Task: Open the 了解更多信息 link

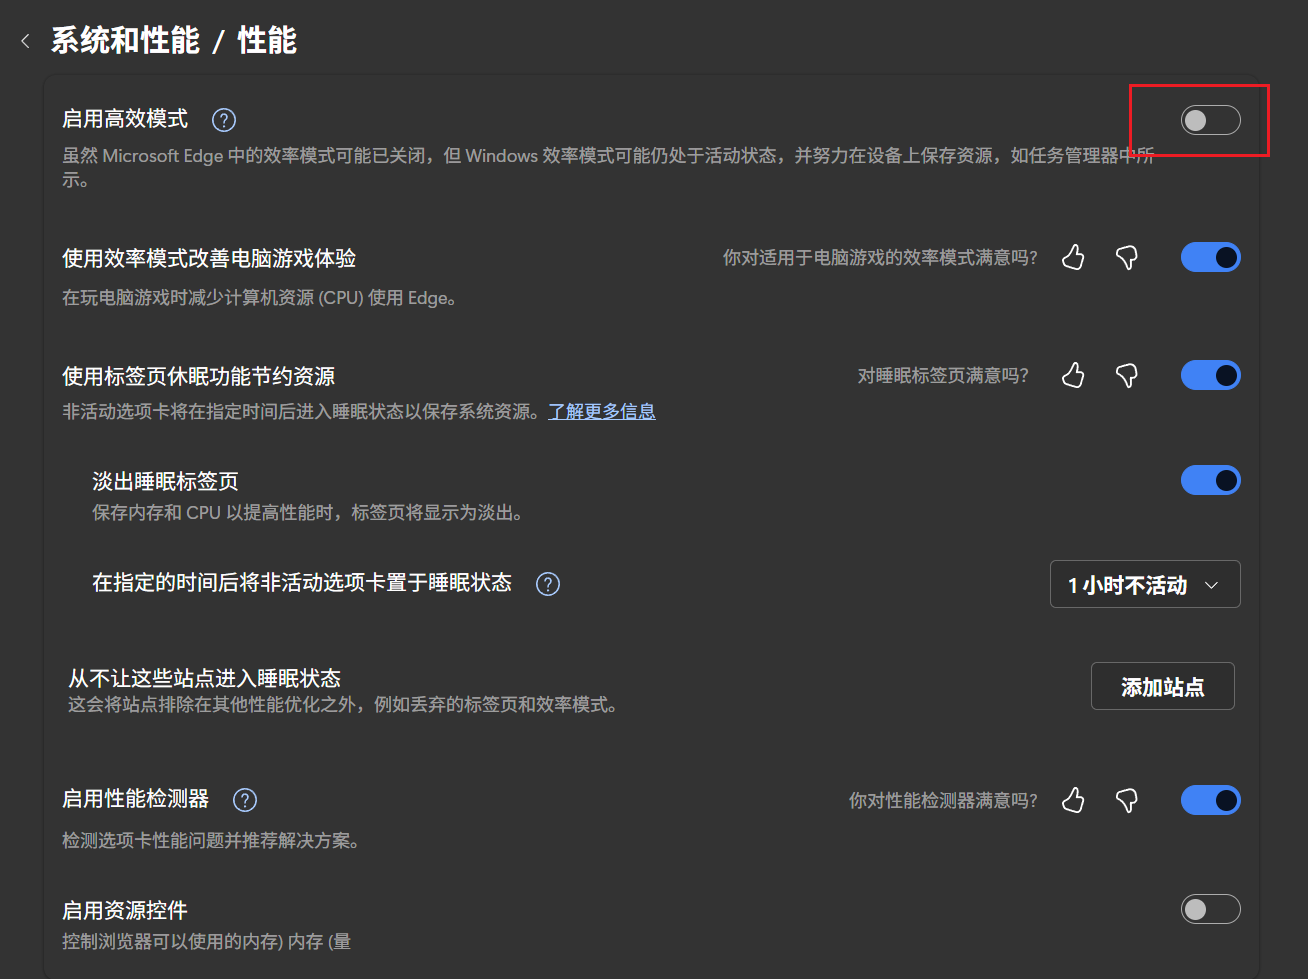Action: pos(602,412)
